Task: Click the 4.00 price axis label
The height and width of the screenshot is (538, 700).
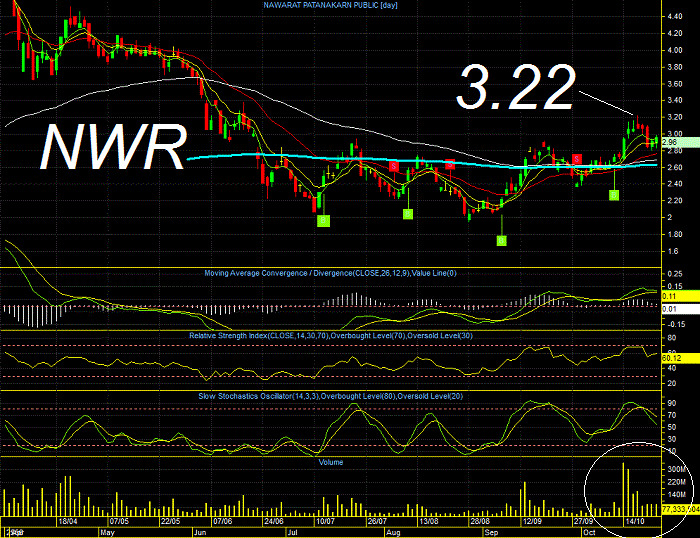Action: [675, 50]
